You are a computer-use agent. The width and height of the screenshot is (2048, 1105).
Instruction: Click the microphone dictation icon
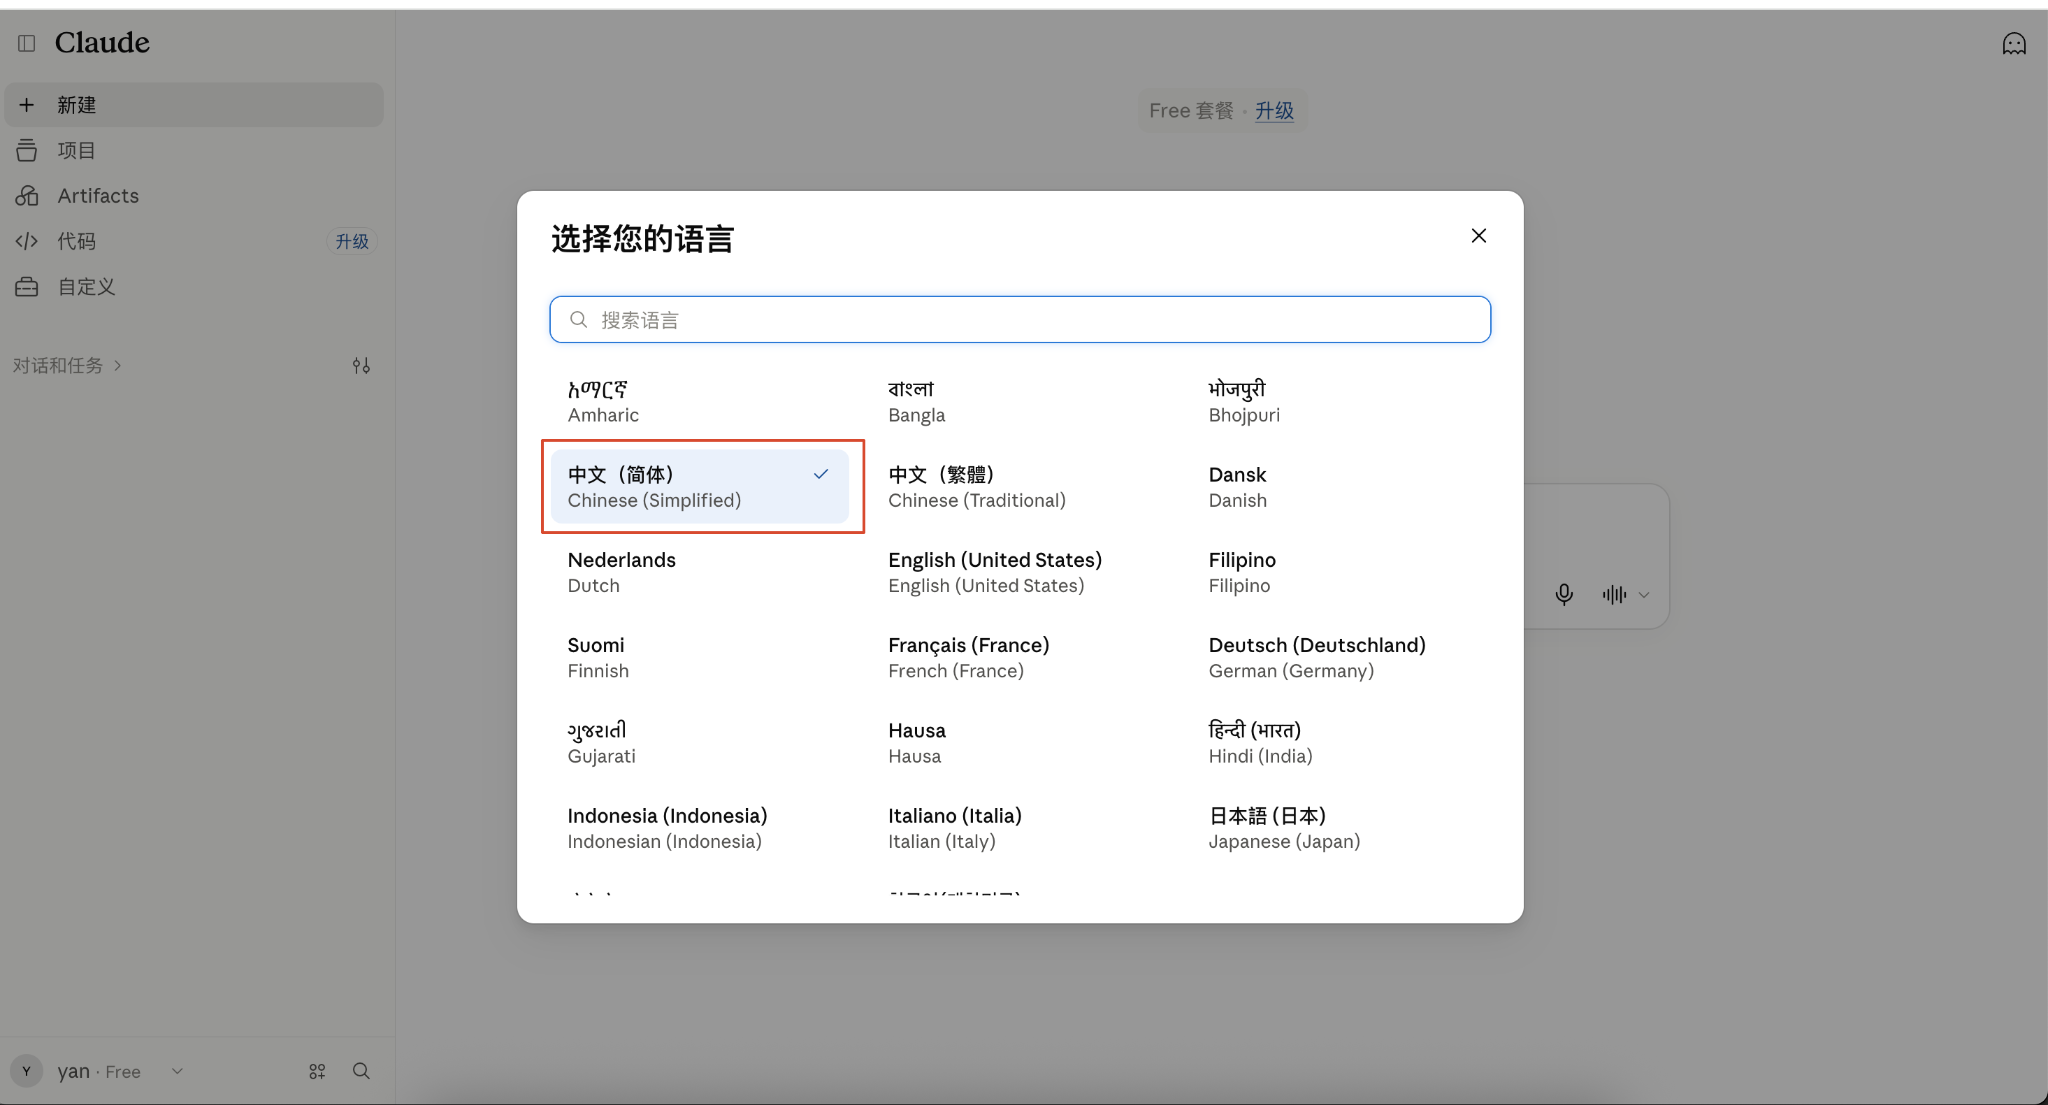[1564, 595]
